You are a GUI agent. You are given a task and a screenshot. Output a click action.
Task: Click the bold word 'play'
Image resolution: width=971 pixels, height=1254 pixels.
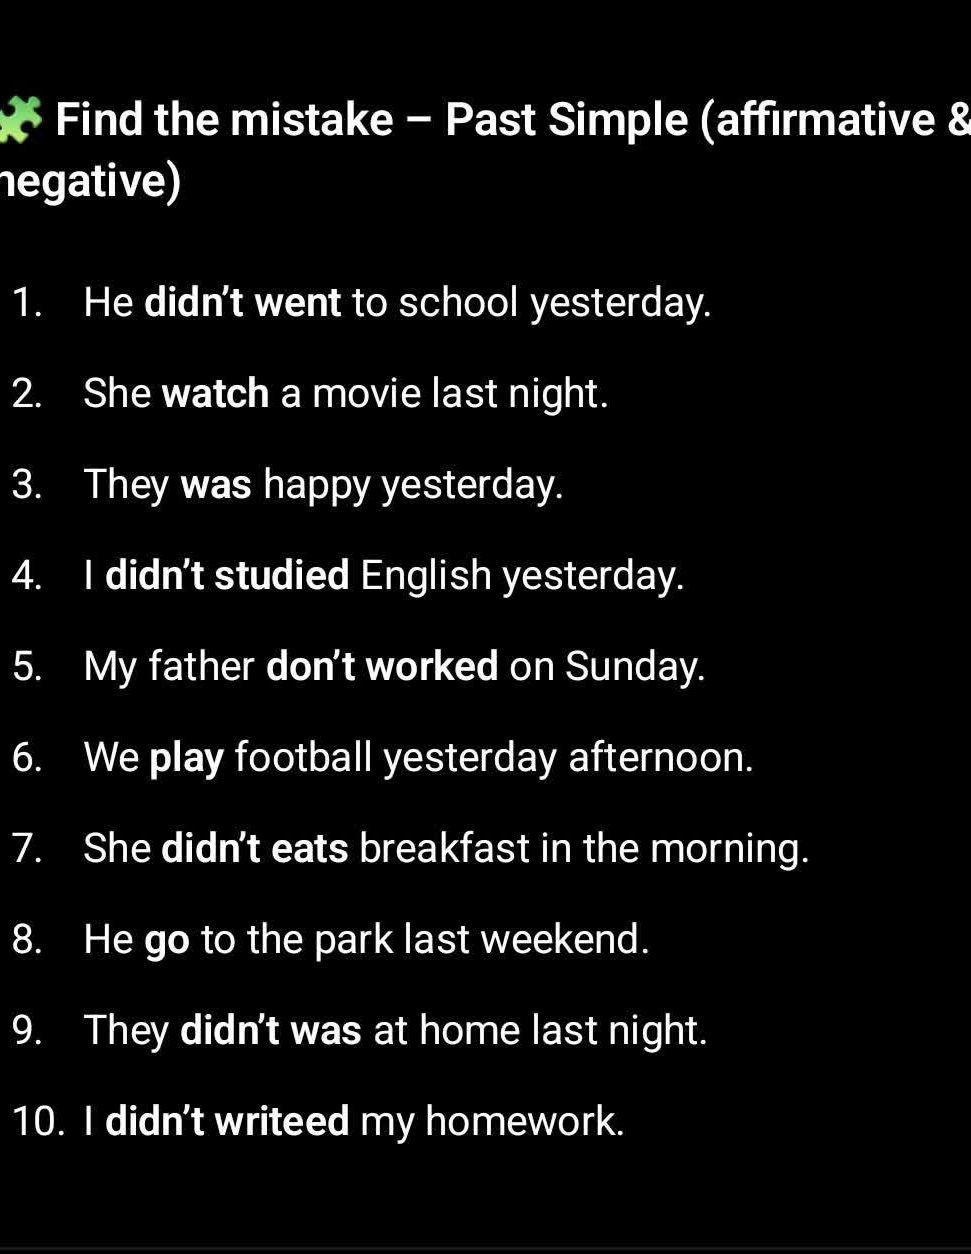(x=186, y=759)
